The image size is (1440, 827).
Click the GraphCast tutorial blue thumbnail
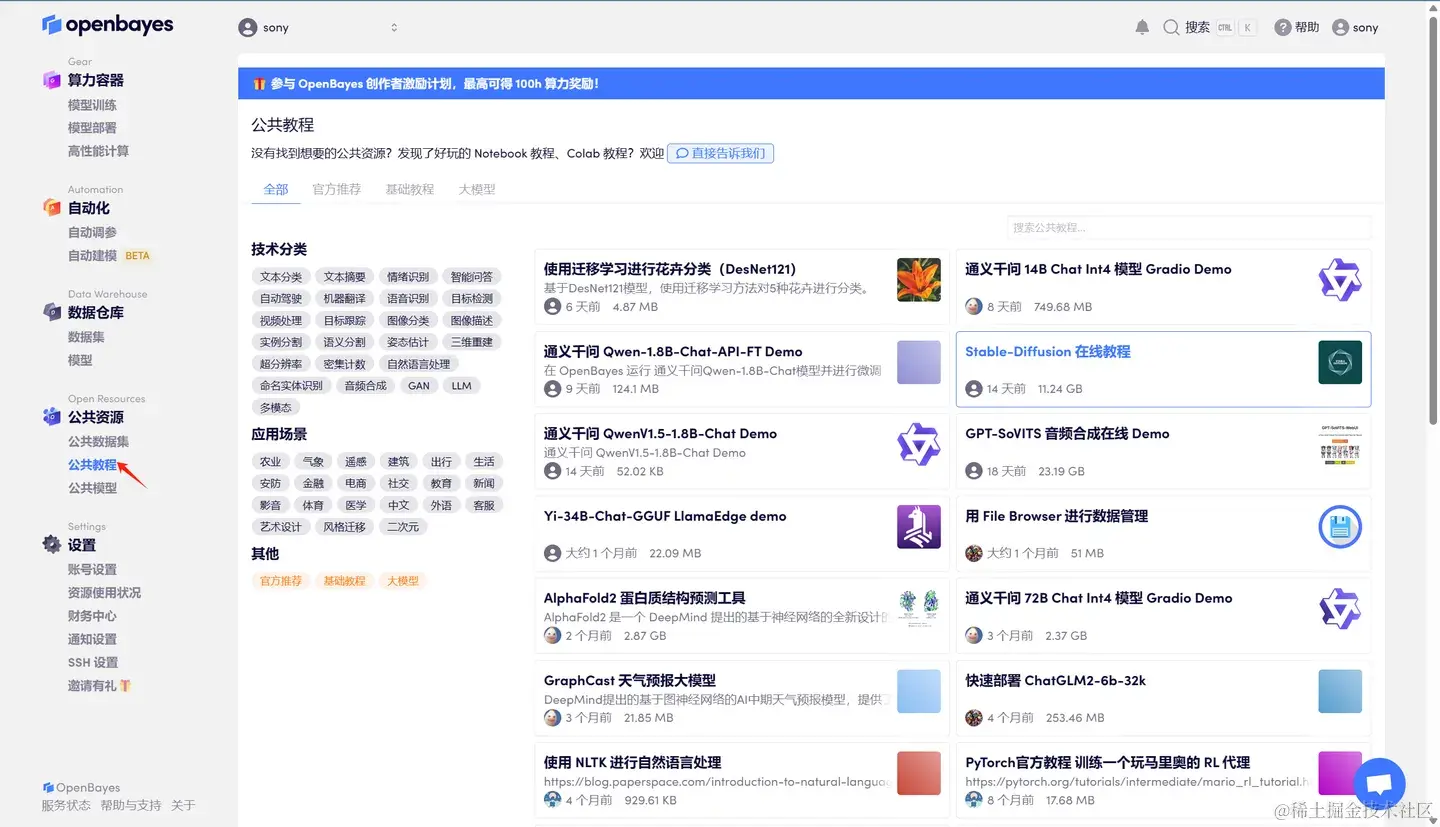point(919,691)
